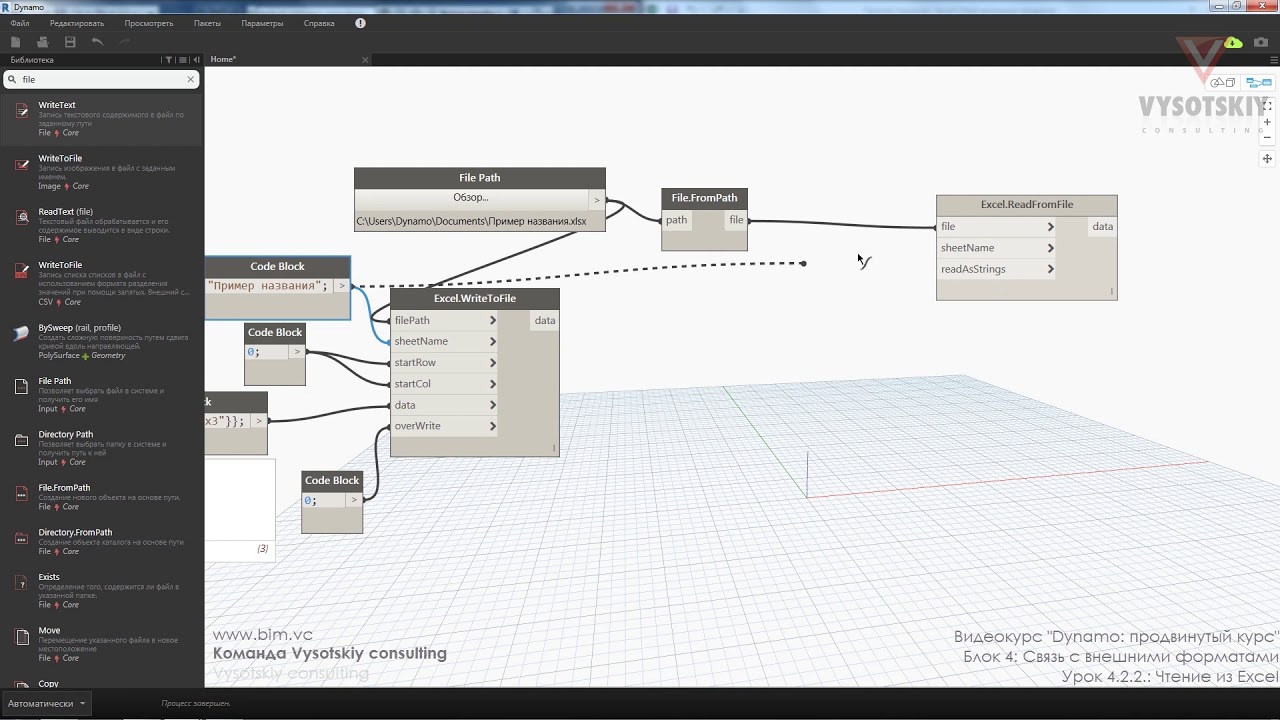Click the Directory Path library icon

click(21, 440)
